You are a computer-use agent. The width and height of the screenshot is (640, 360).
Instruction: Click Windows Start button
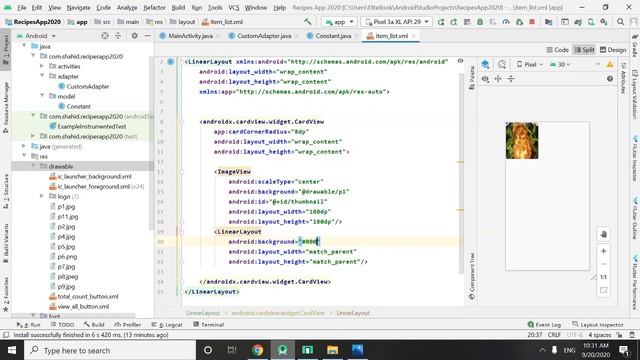pyautogui.click(x=12, y=350)
